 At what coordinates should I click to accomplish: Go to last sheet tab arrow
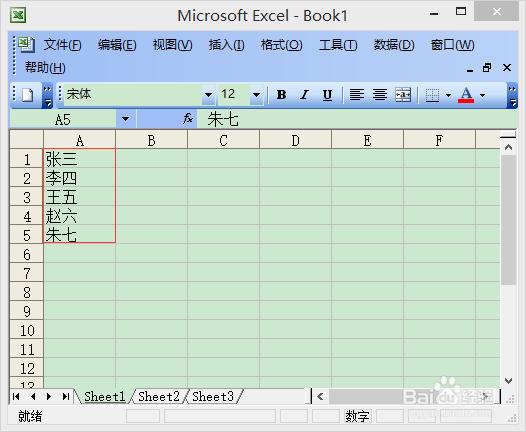(66, 396)
